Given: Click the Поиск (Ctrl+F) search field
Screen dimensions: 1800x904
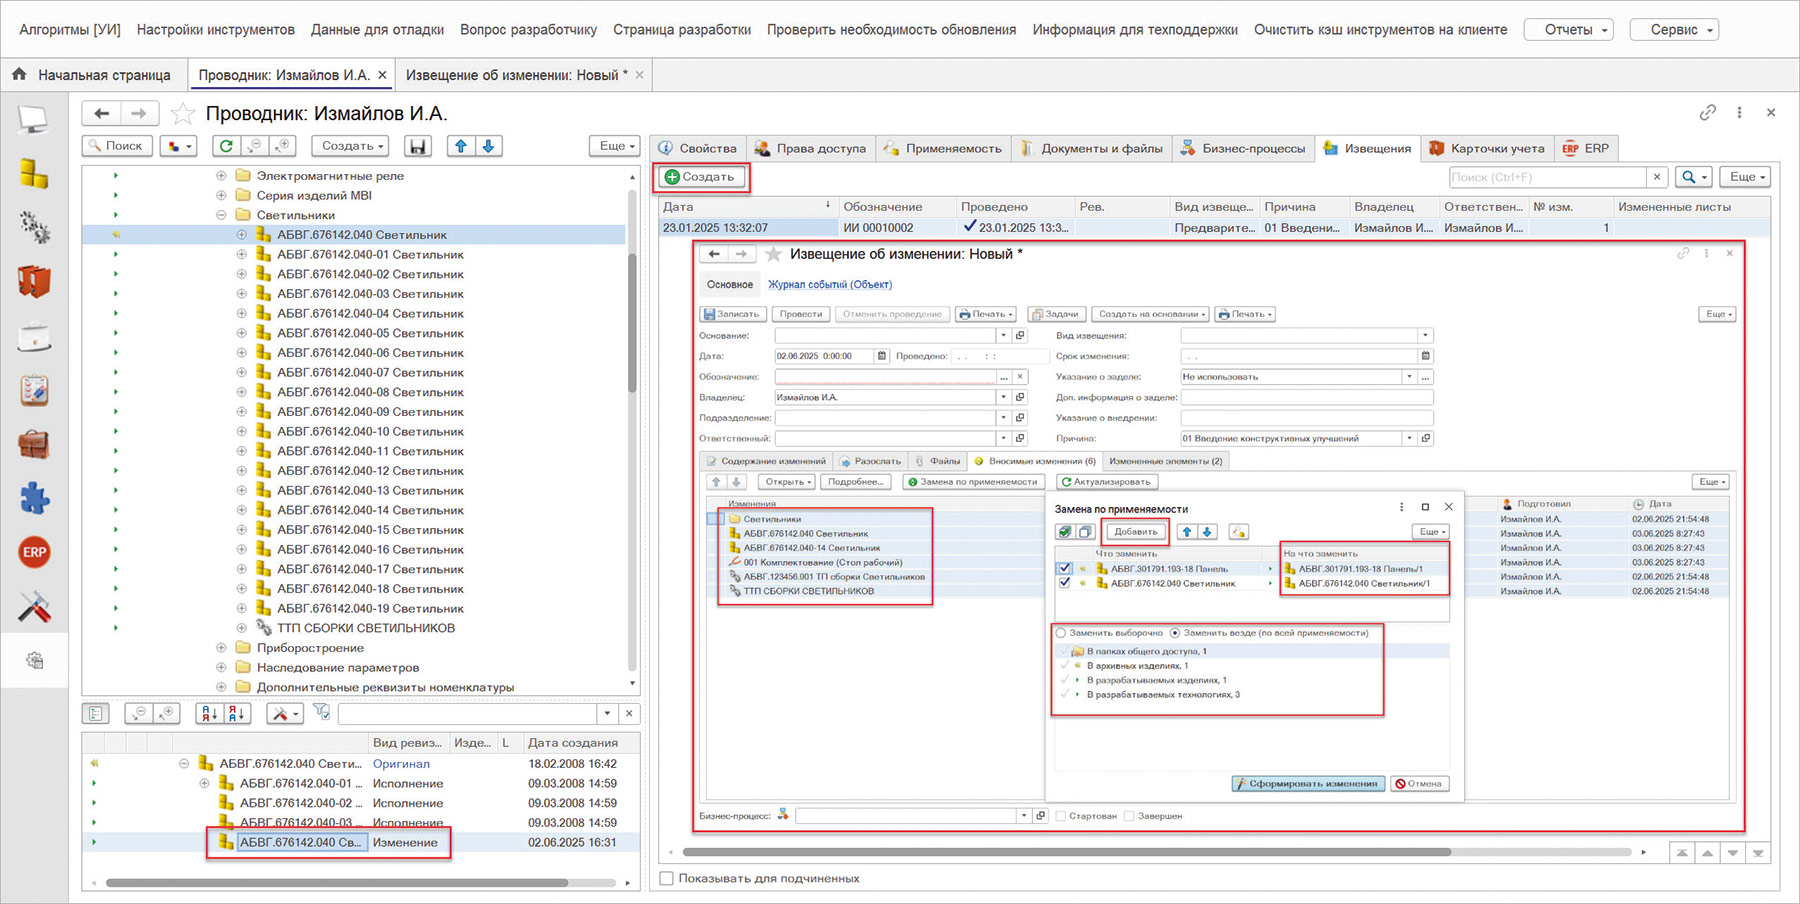Looking at the screenshot, I should [x=1546, y=177].
